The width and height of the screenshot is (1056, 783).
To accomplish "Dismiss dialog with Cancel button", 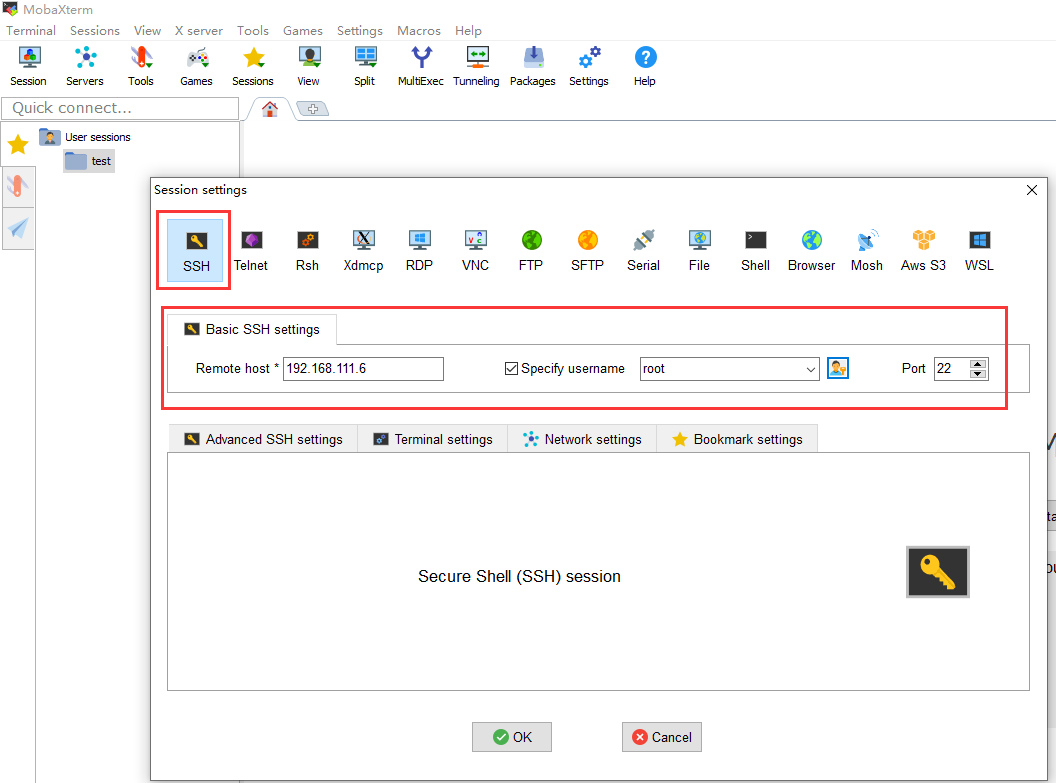I will 662,737.
